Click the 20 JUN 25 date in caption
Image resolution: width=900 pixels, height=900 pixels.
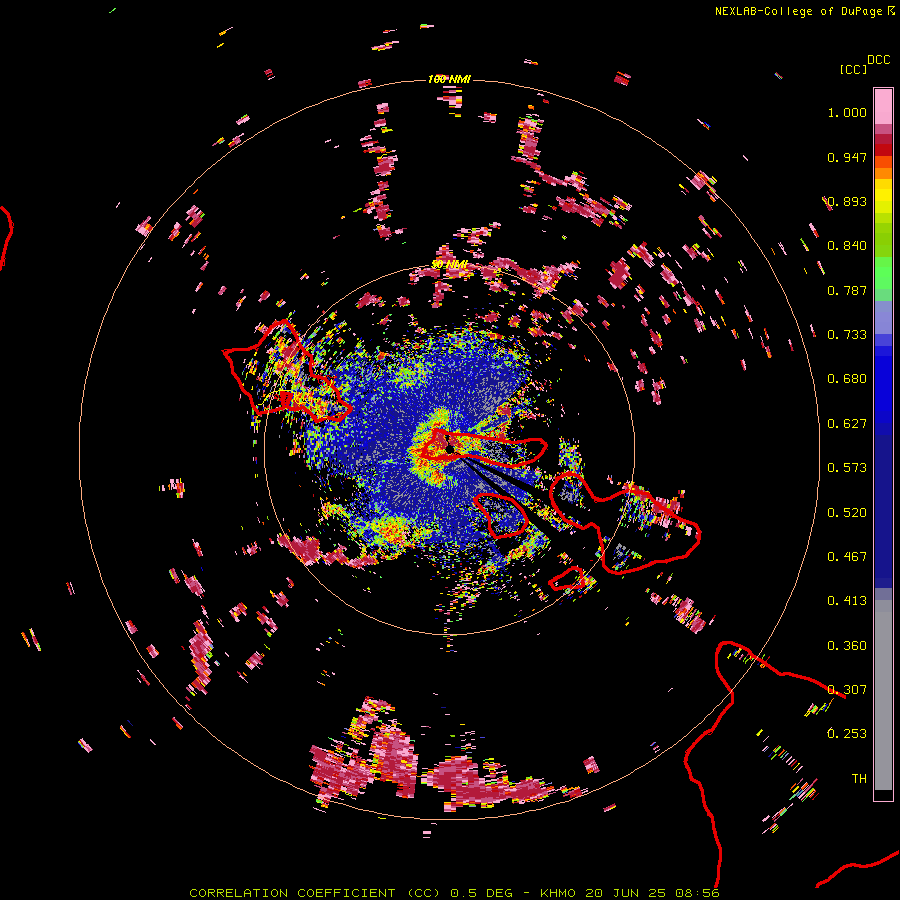[x=626, y=893]
